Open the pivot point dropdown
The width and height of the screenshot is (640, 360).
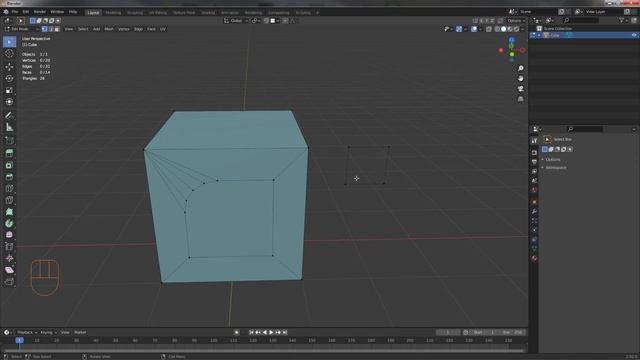tap(256, 20)
